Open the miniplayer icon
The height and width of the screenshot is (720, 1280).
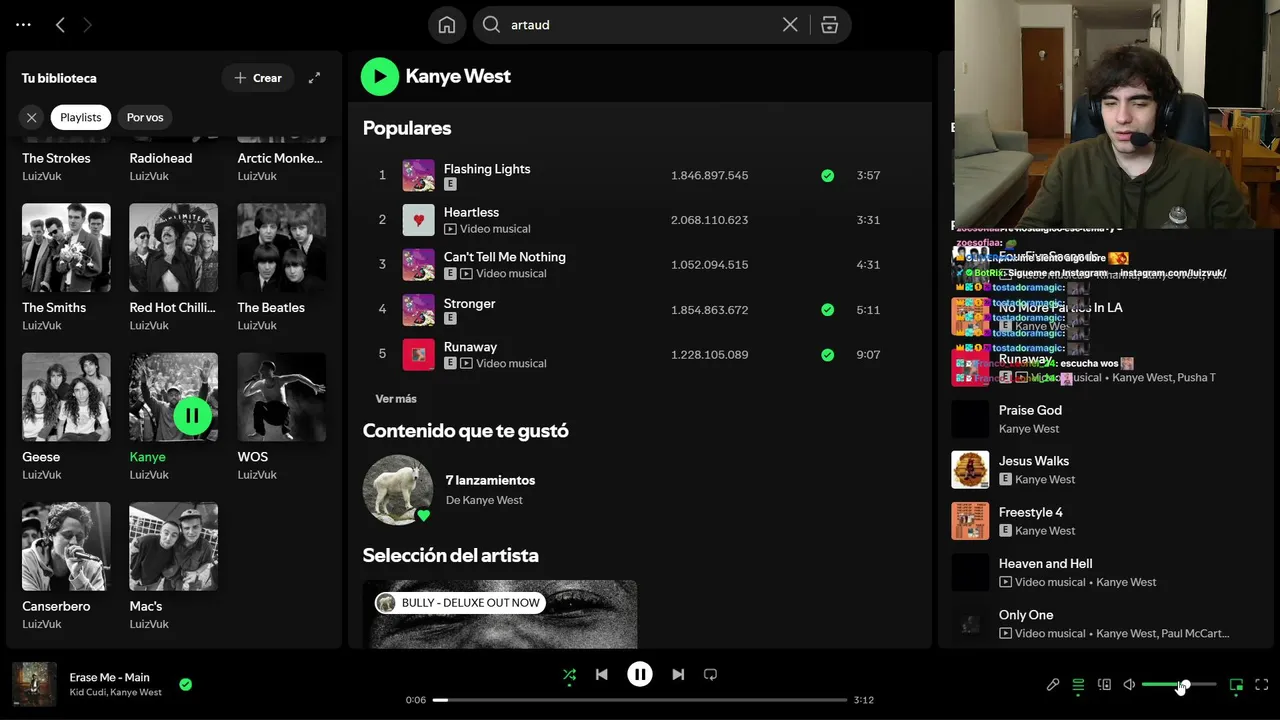coord(1236,685)
